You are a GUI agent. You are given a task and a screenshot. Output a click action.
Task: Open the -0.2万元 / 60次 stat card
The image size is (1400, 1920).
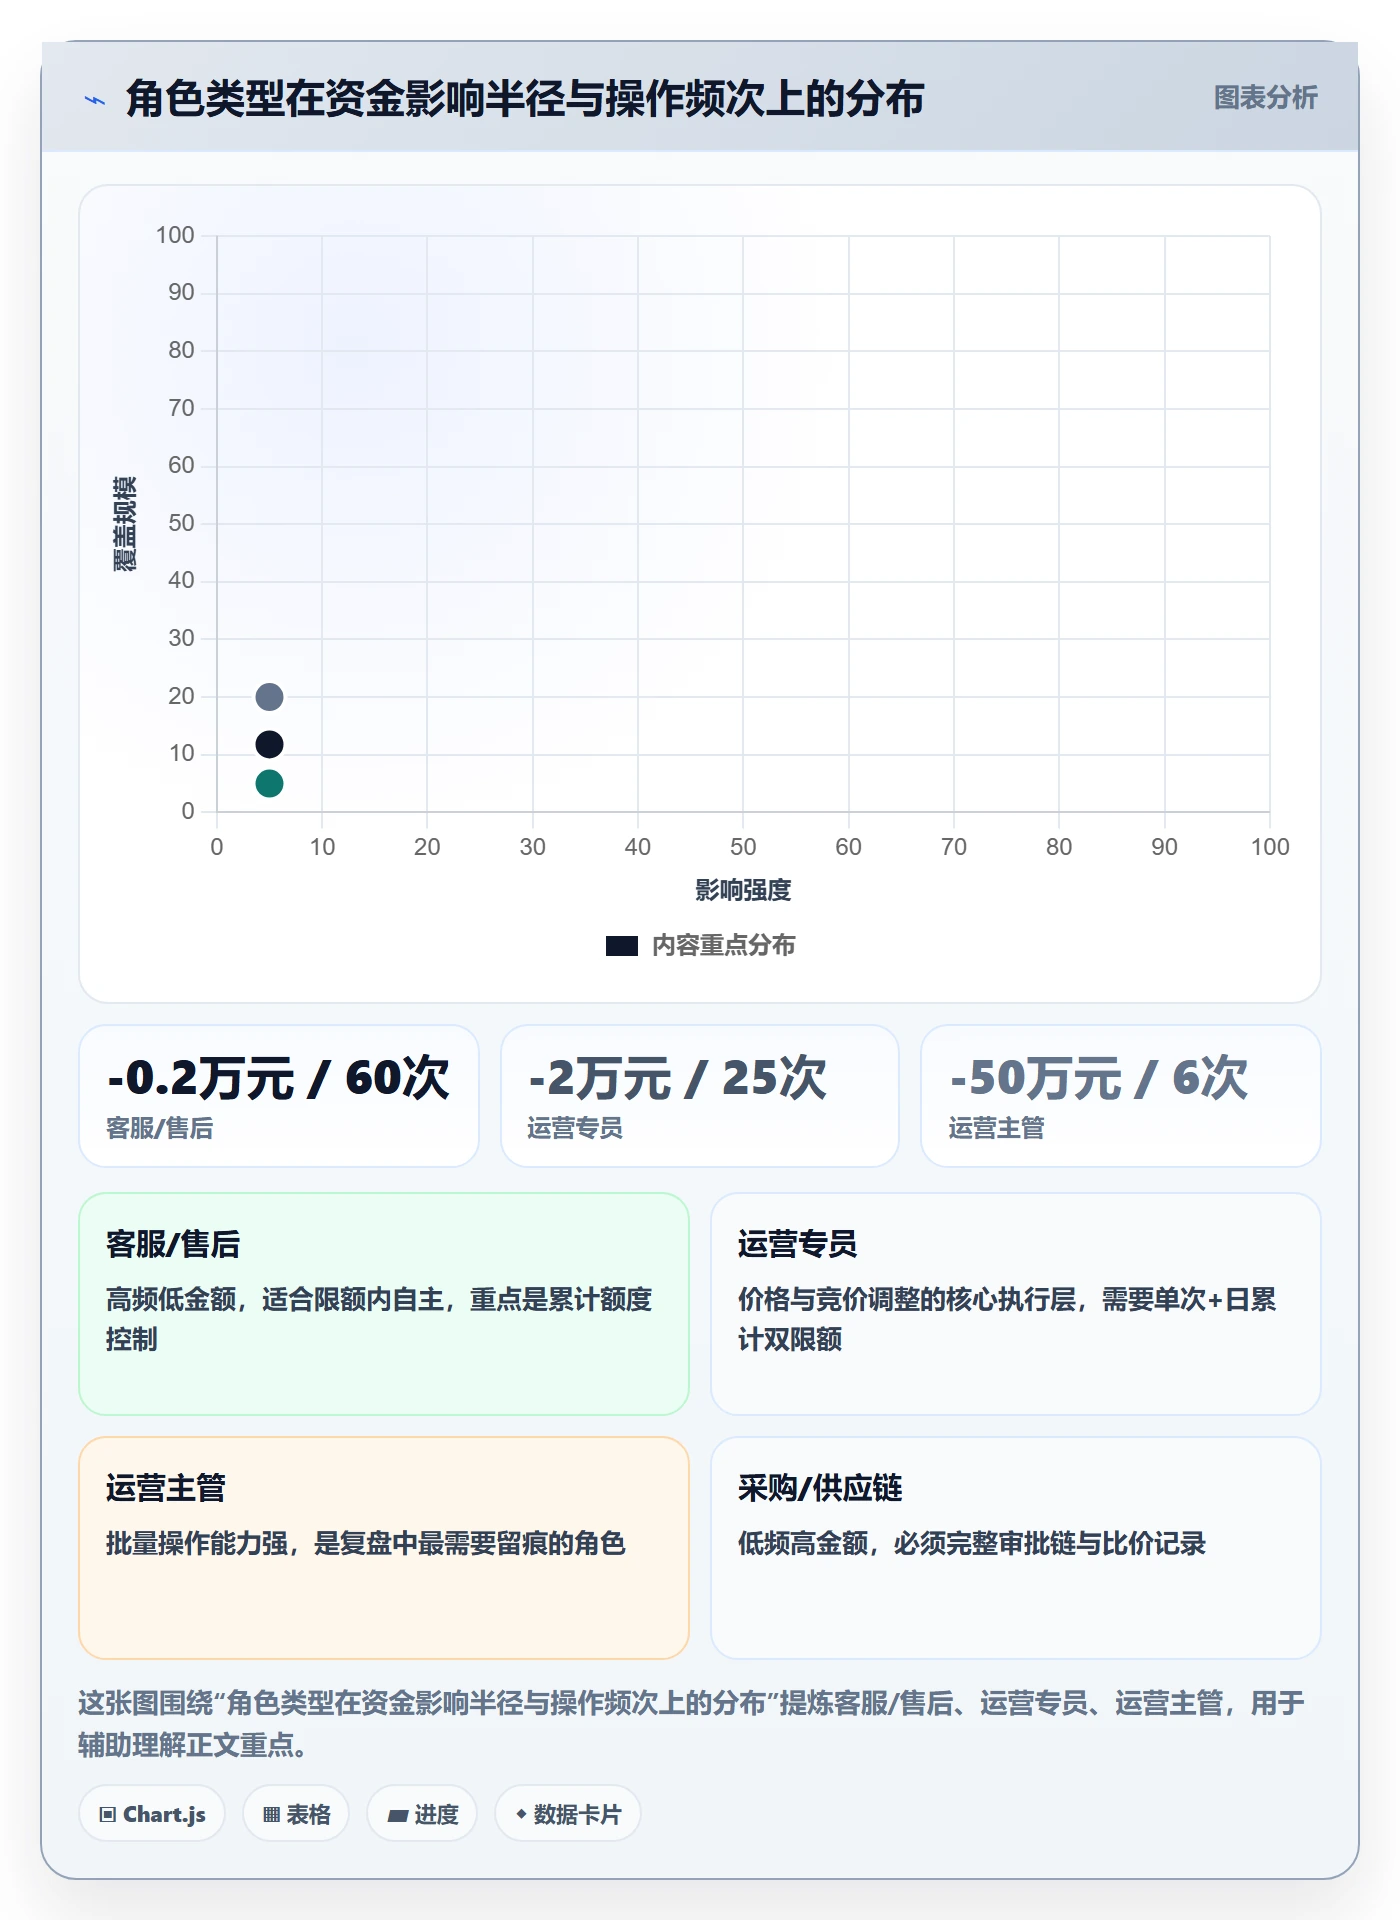279,1096
